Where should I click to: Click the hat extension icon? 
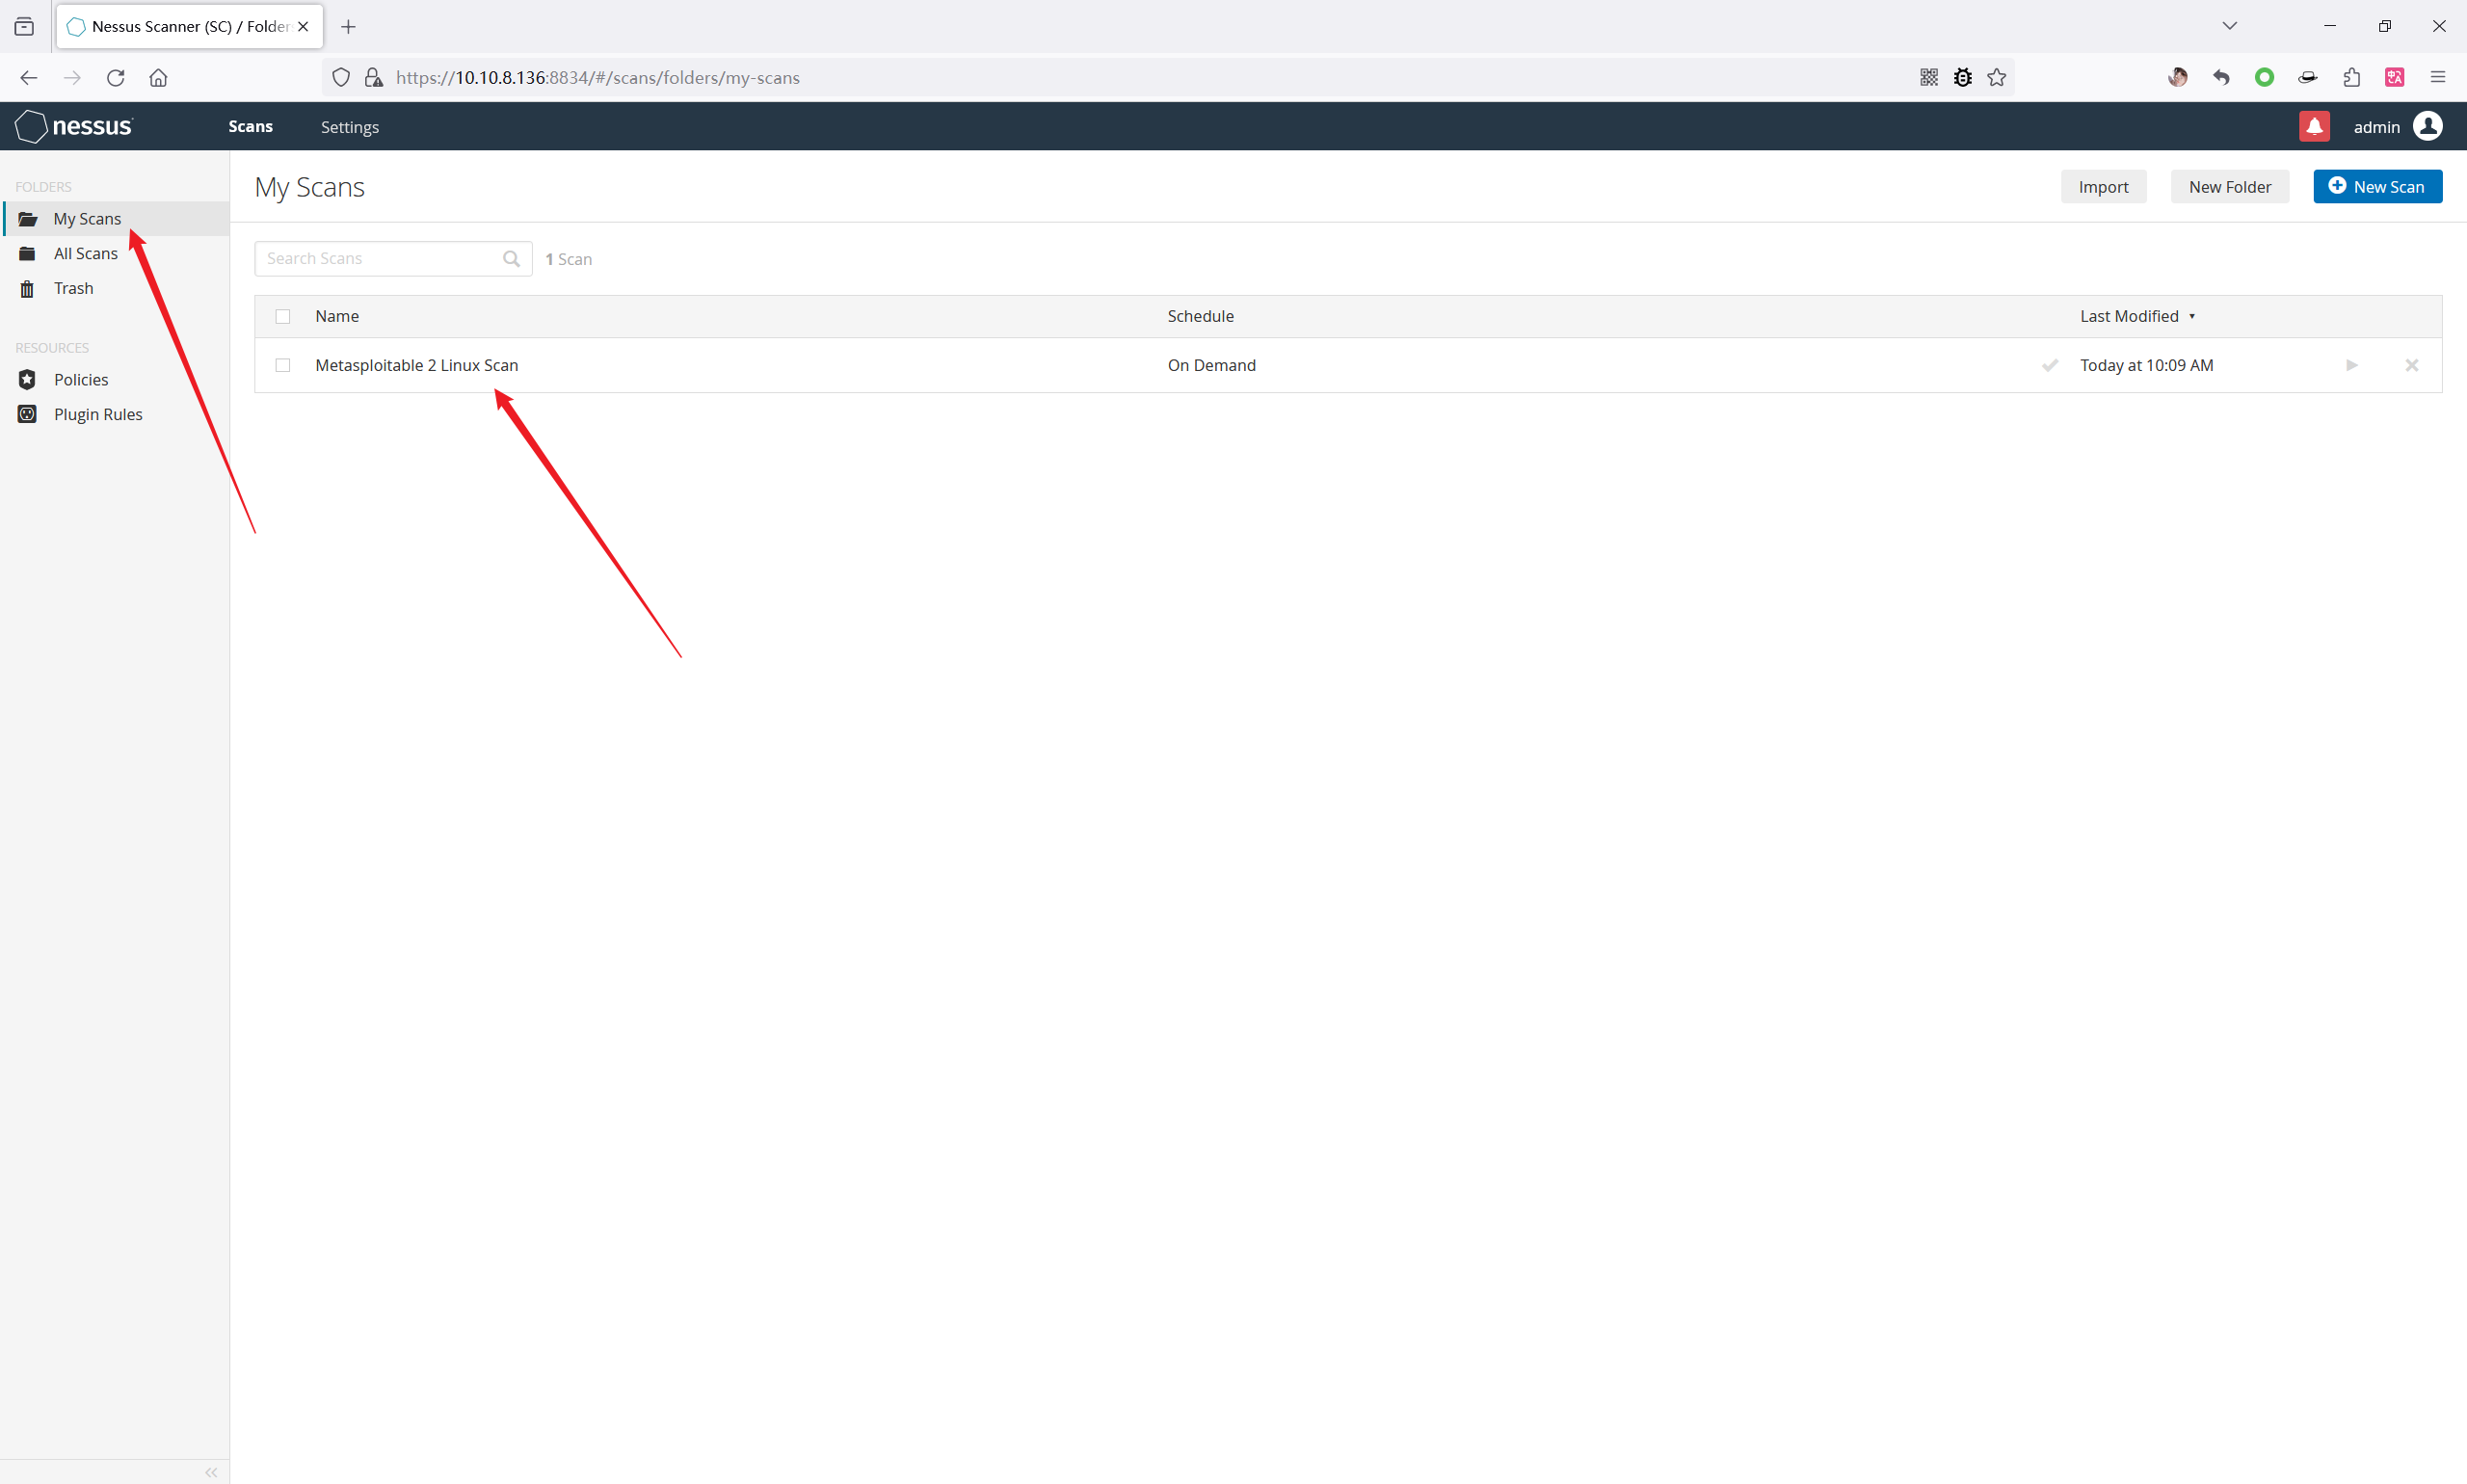pyautogui.click(x=2308, y=78)
